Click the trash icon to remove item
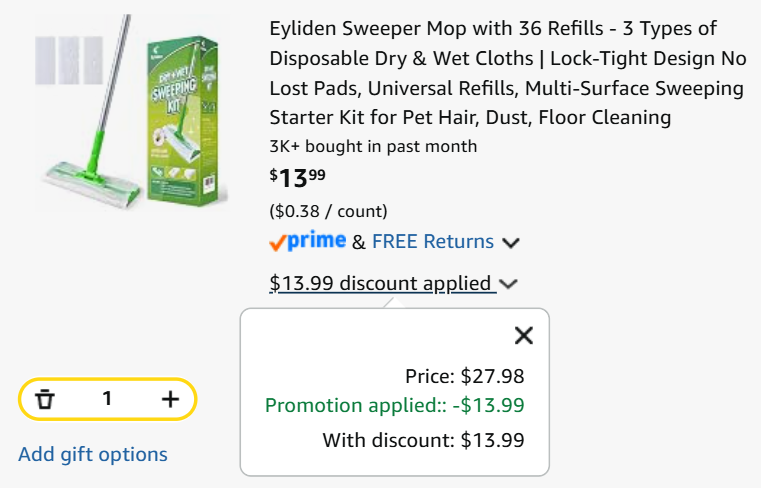 click(x=45, y=399)
